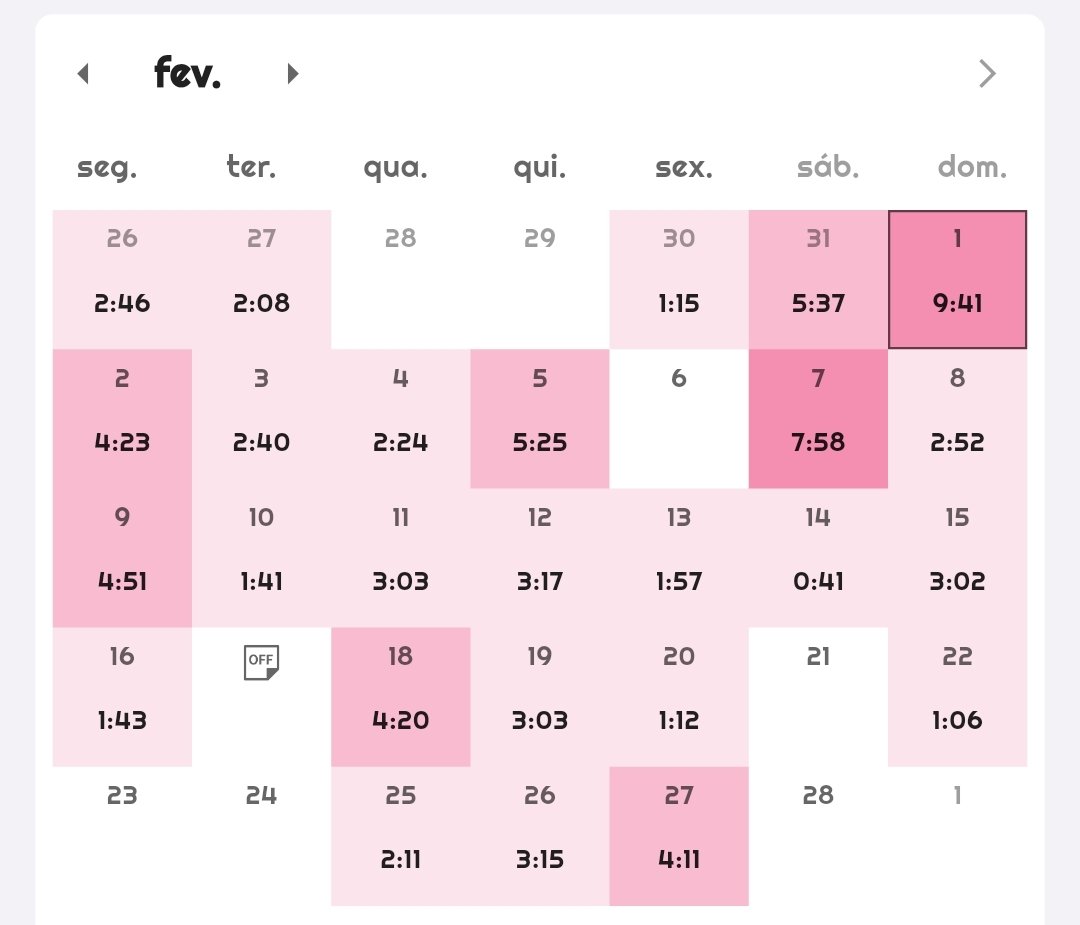
Task: Open day 2 showing 4:23
Action: 122,419
